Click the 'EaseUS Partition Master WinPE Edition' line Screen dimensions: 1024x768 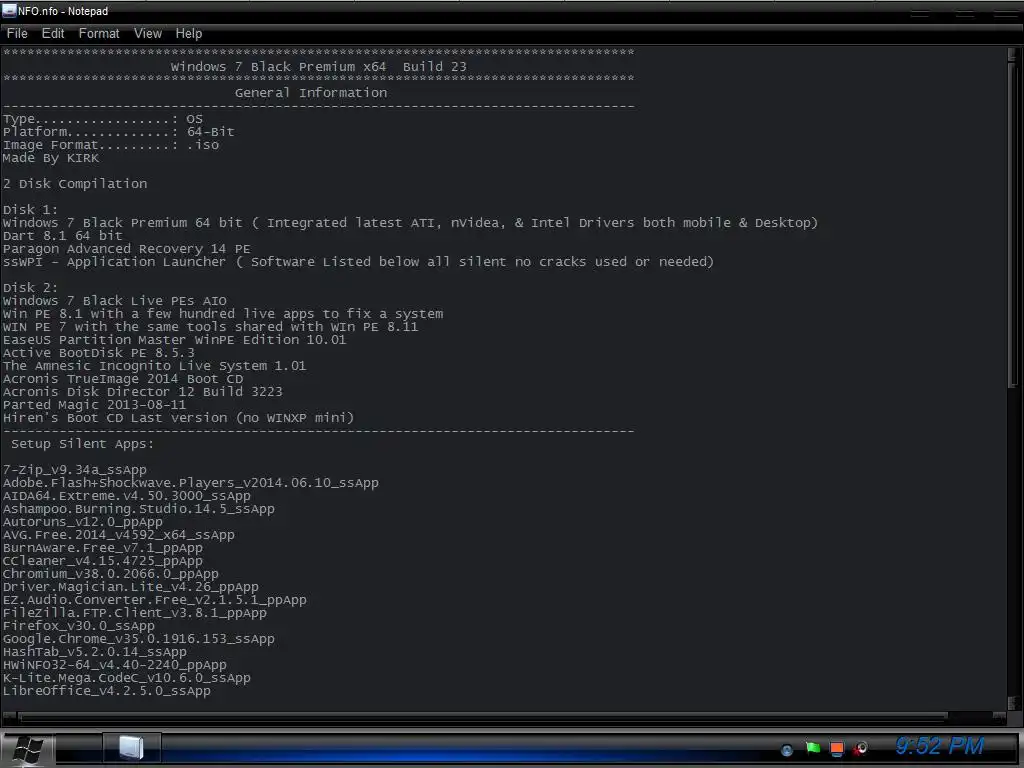[174, 340]
